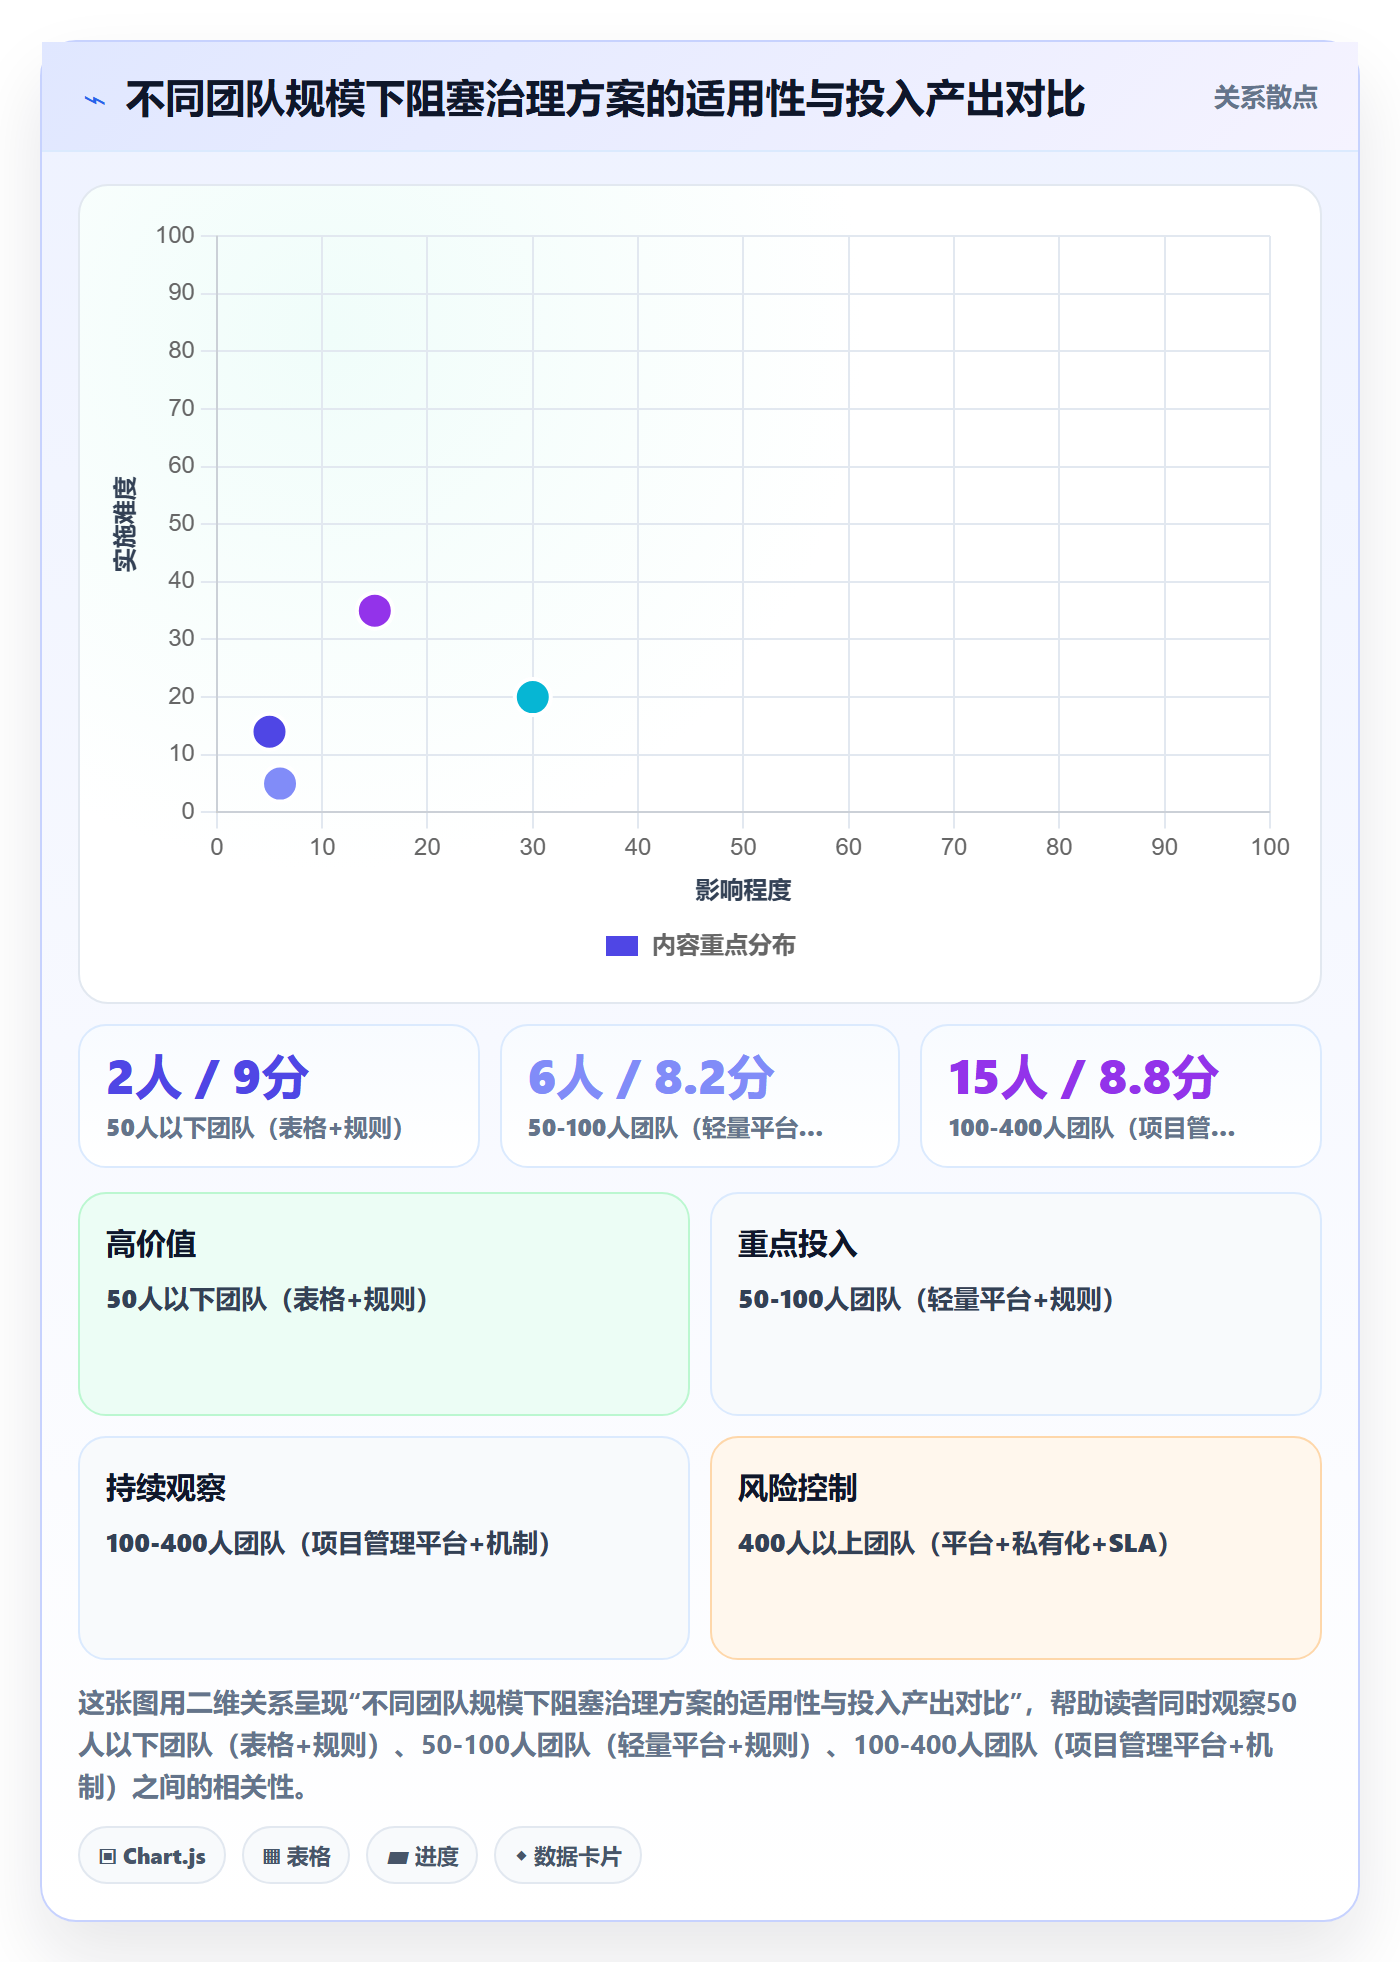Select the 重点投入 quadrant card
The height and width of the screenshot is (1962, 1400).
pos(1016,1304)
